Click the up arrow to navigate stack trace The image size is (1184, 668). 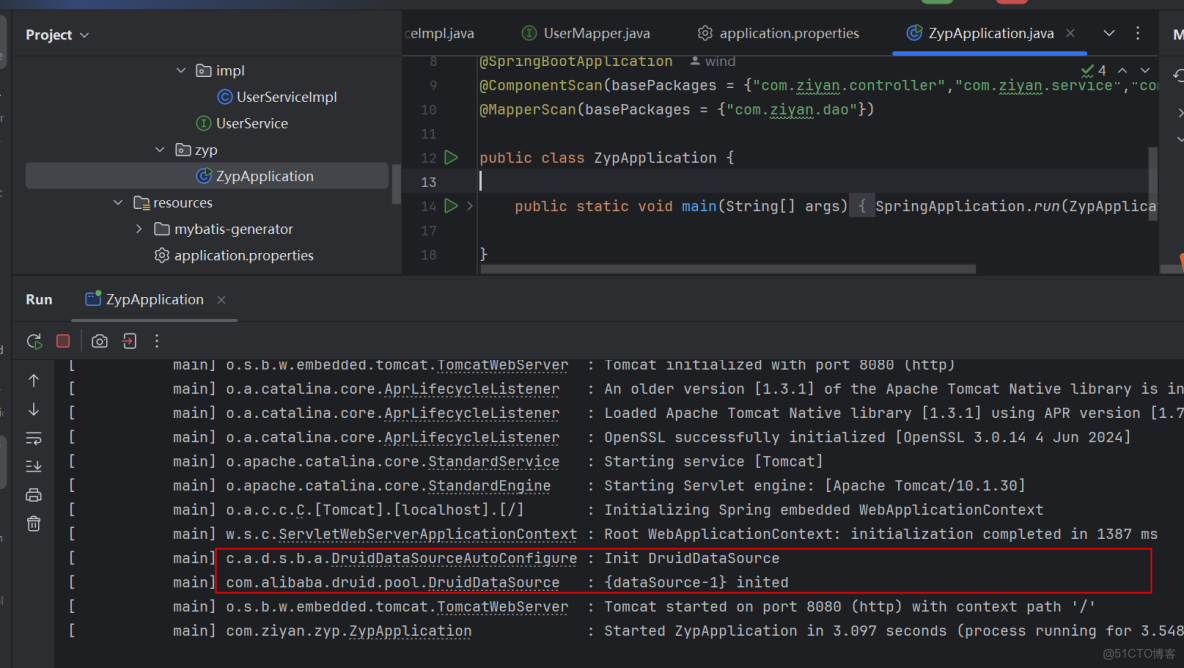click(x=33, y=380)
